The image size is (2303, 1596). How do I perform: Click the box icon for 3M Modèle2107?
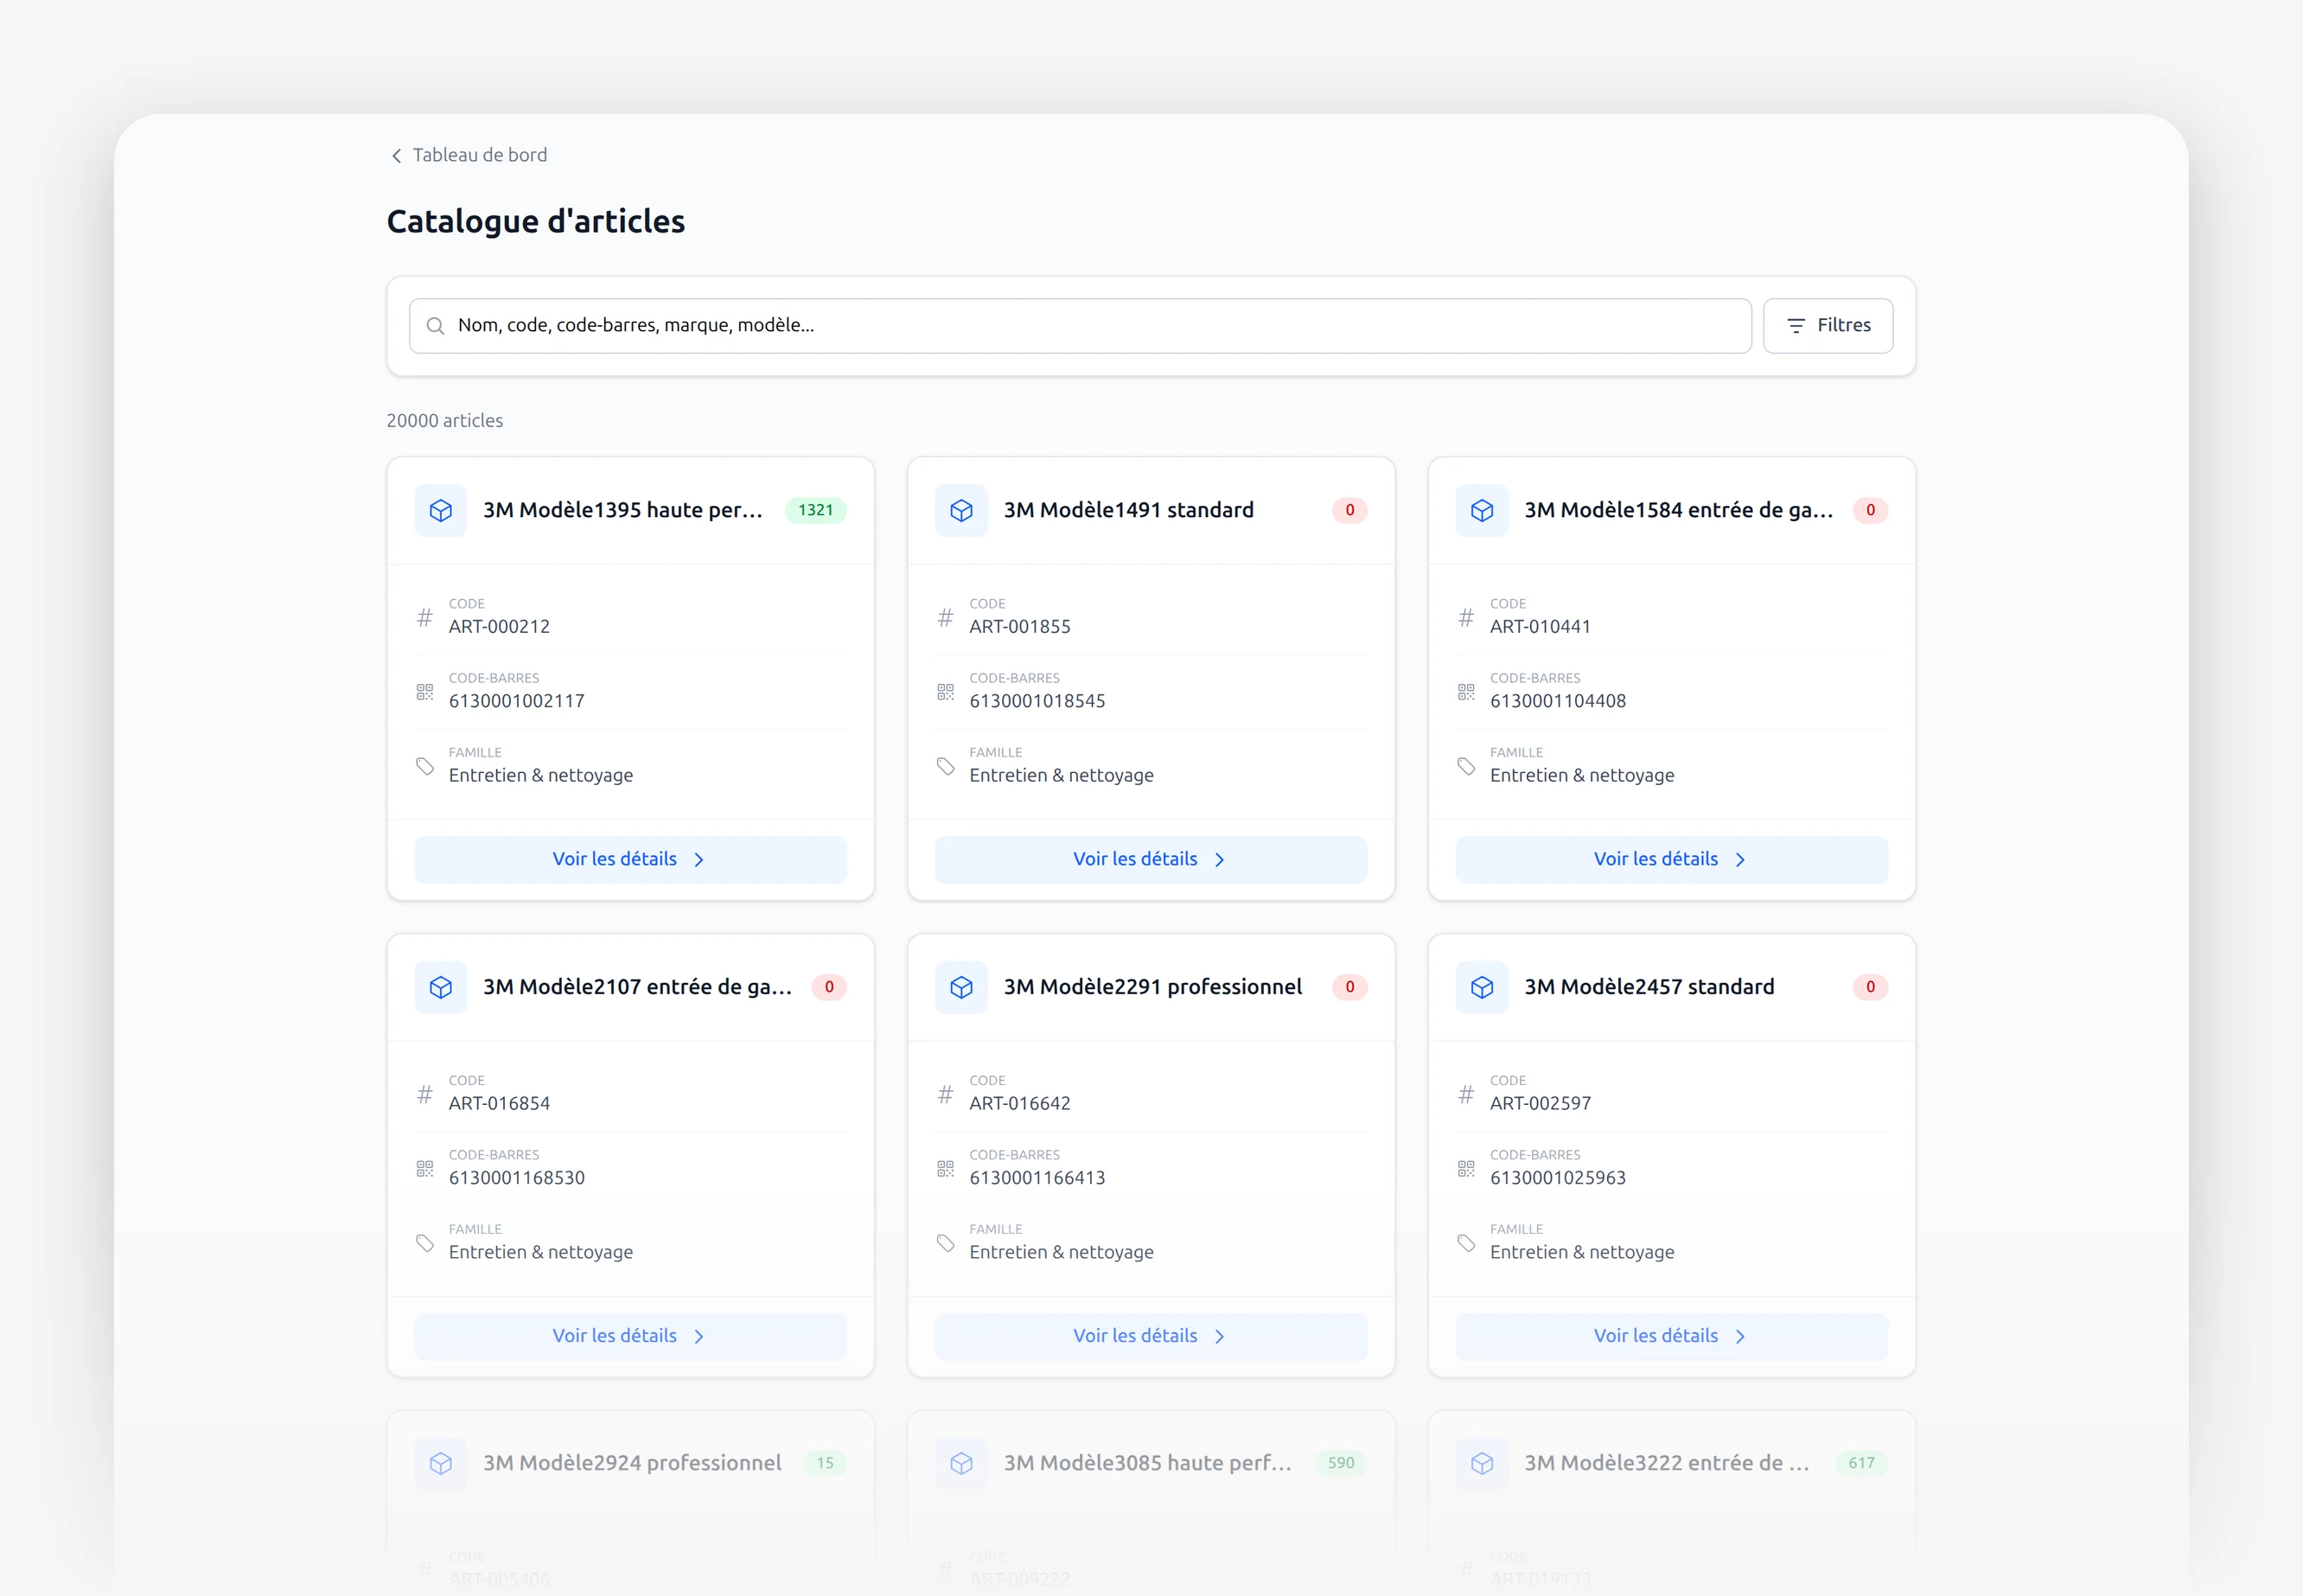[441, 988]
